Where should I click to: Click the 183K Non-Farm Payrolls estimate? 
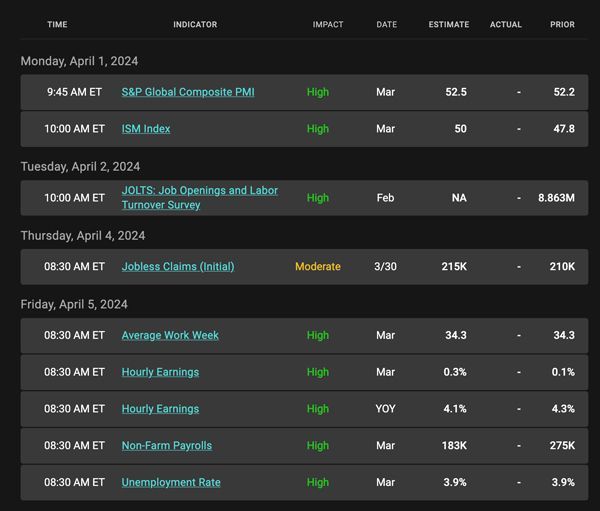(x=454, y=446)
